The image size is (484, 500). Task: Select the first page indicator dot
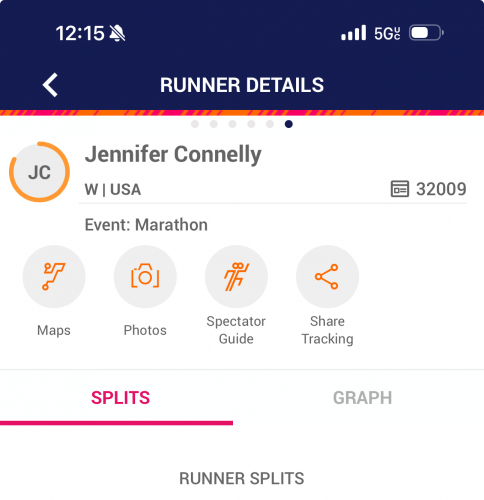pos(195,124)
